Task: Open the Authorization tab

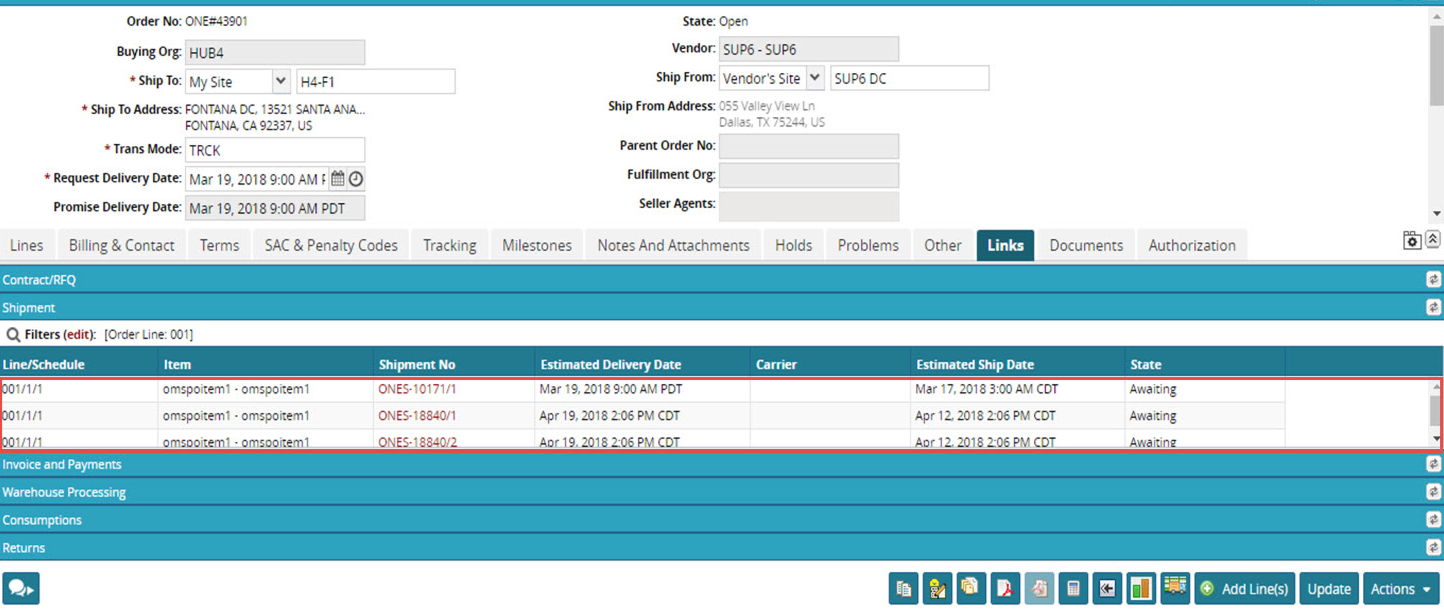Action: [x=1192, y=245]
